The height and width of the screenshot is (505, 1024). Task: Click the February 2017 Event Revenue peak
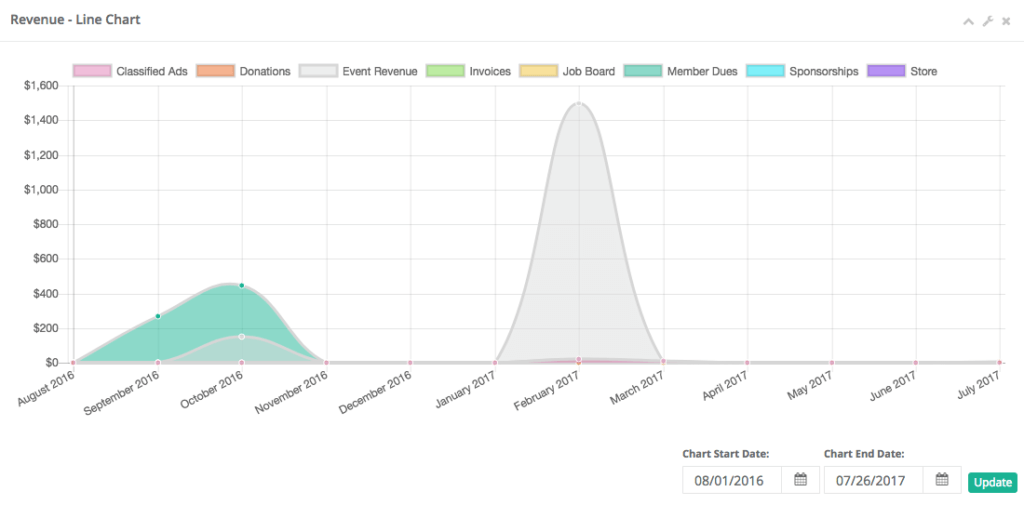578,103
